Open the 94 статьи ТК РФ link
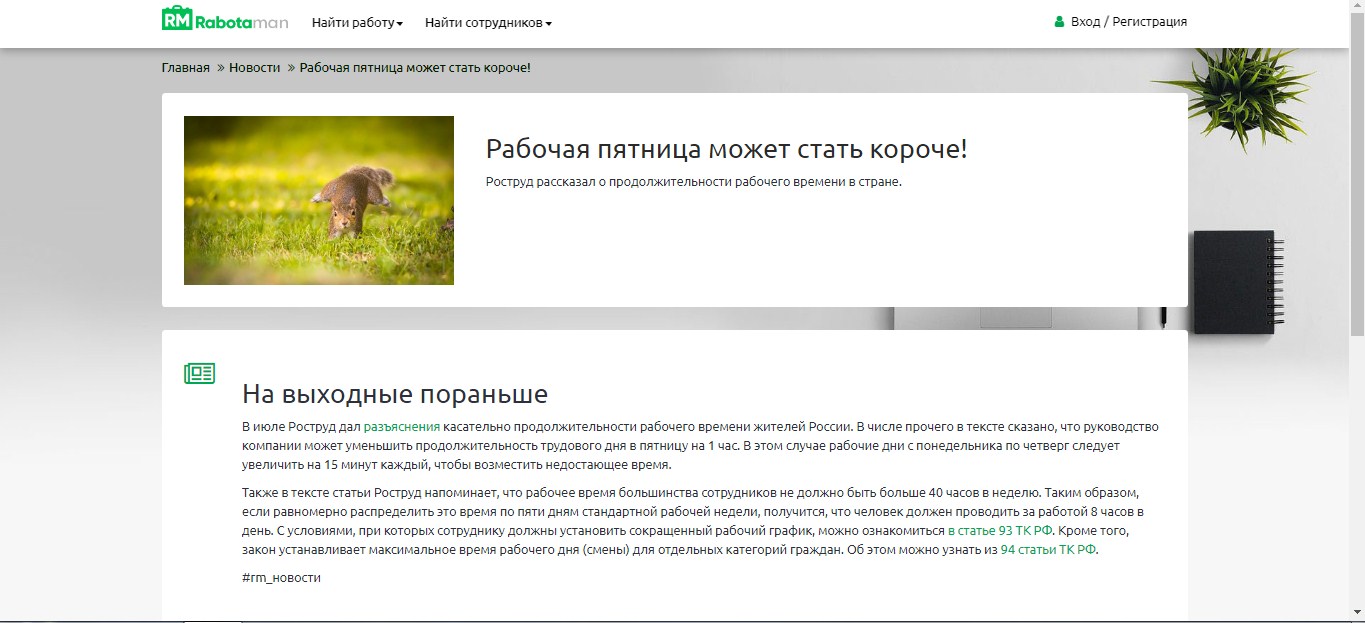The width and height of the screenshot is (1365, 623). [x=1049, y=549]
